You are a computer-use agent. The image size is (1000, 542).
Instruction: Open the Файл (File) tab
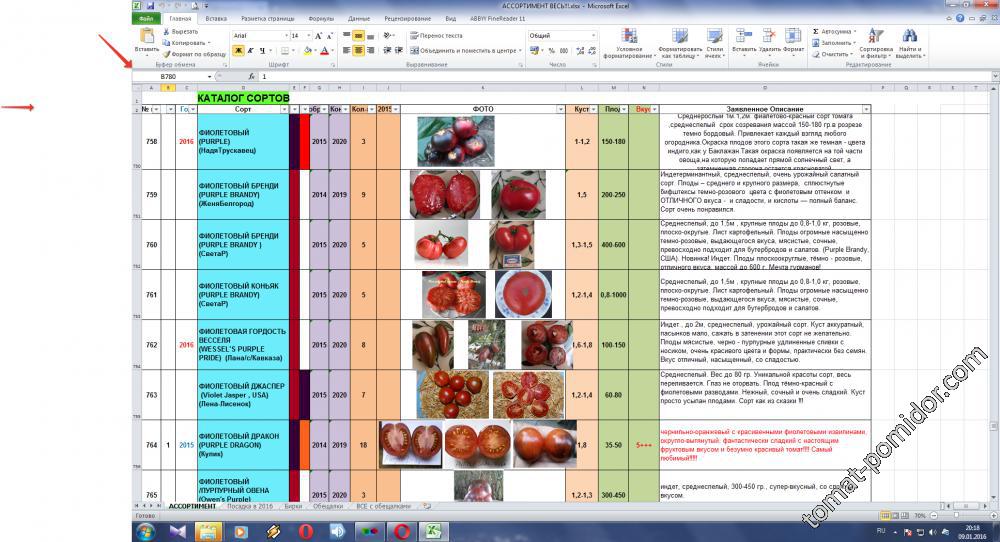[x=146, y=18]
